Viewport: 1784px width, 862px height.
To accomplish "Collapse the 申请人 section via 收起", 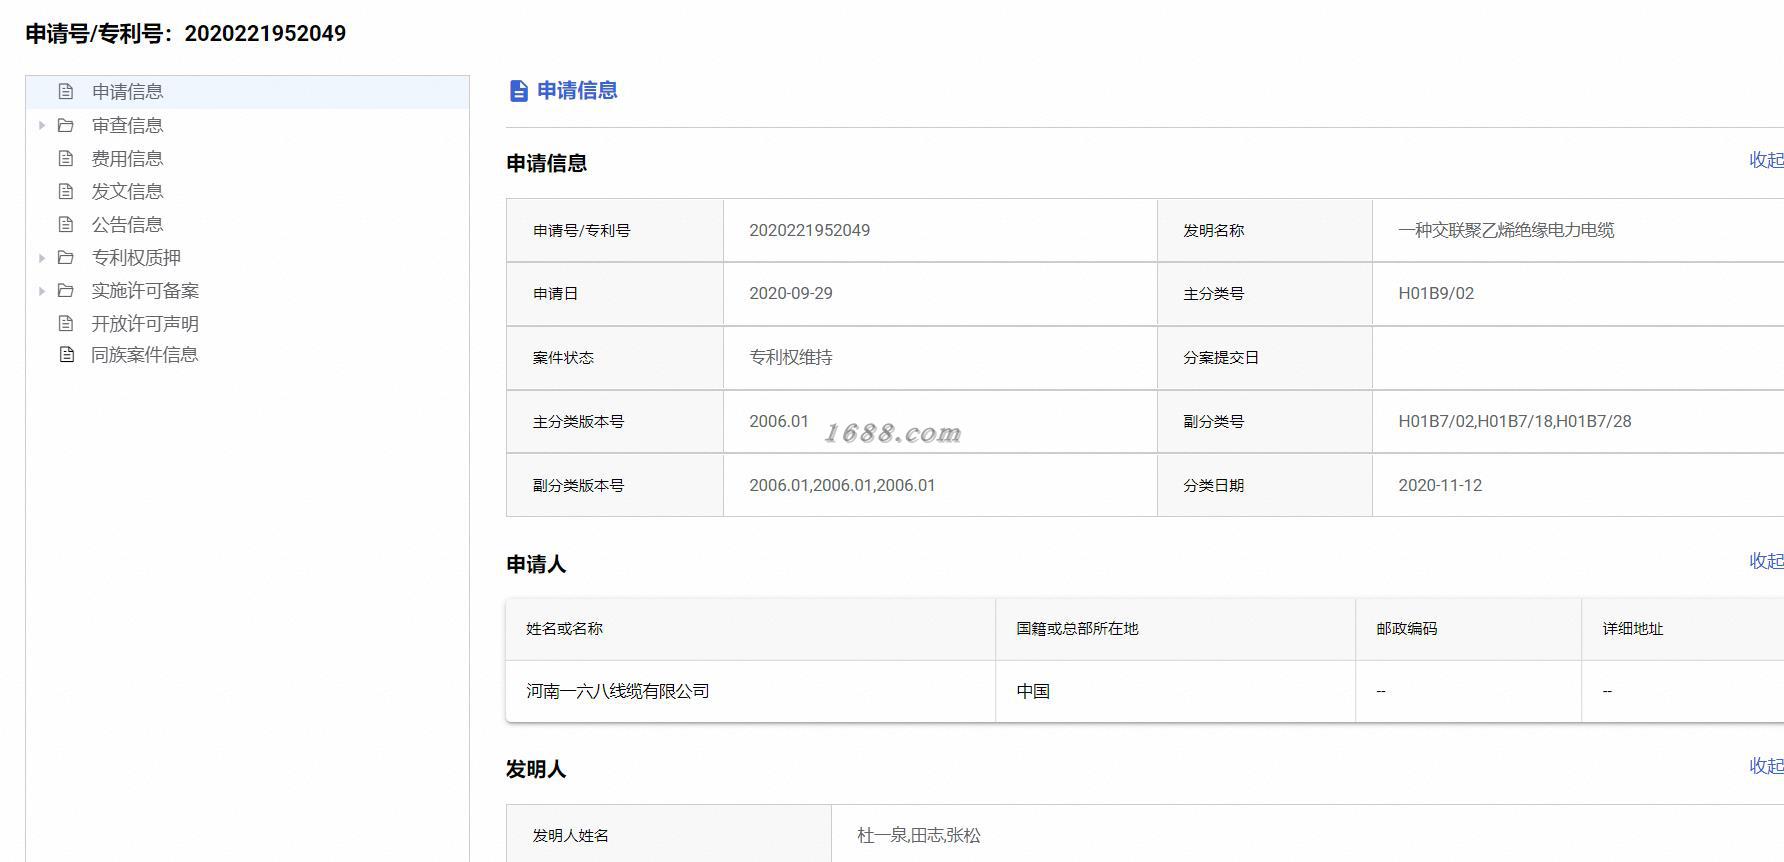I will coord(1765,561).
